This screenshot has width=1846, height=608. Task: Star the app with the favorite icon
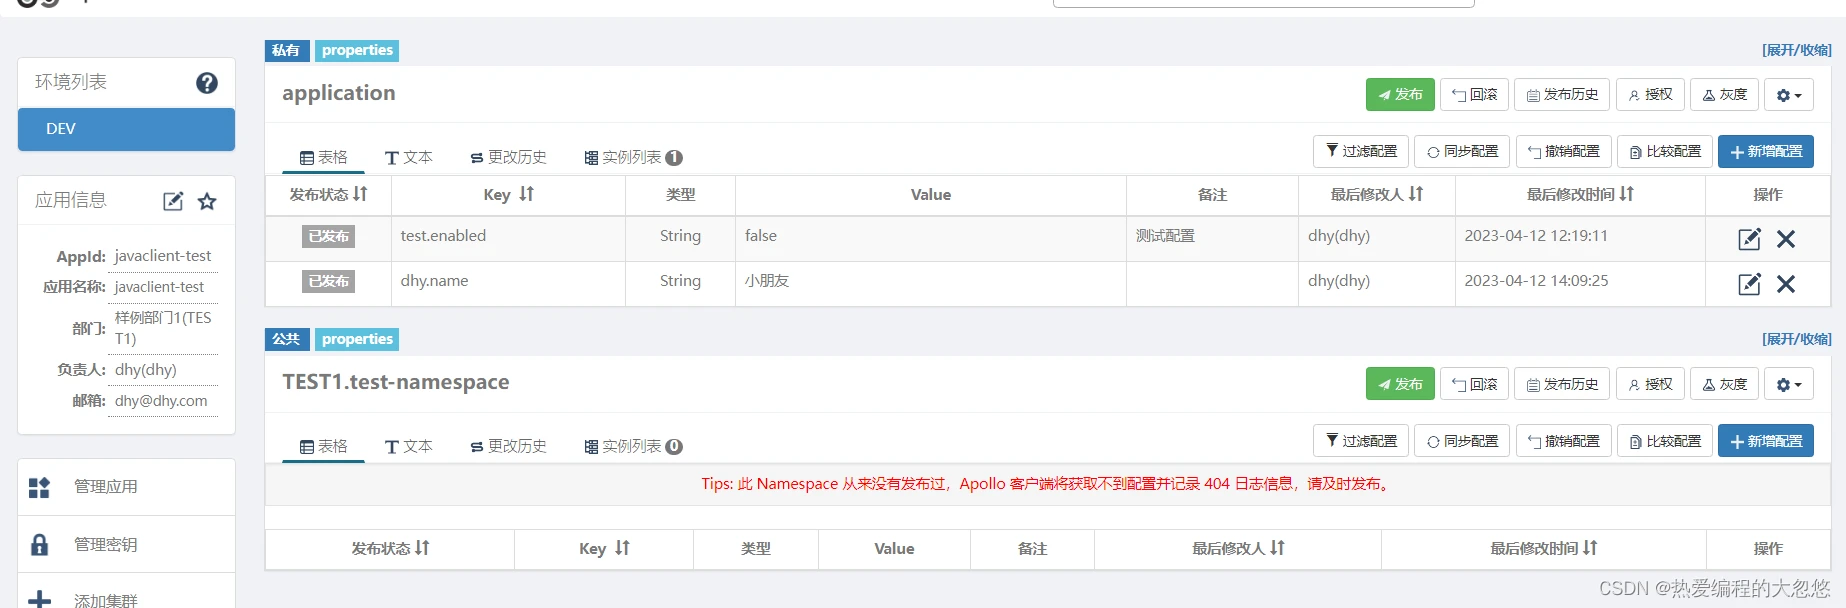207,201
